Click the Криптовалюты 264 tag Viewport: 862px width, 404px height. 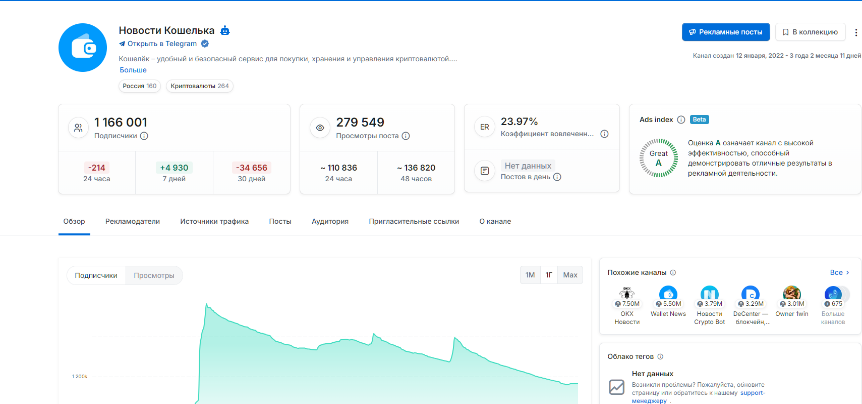point(200,86)
